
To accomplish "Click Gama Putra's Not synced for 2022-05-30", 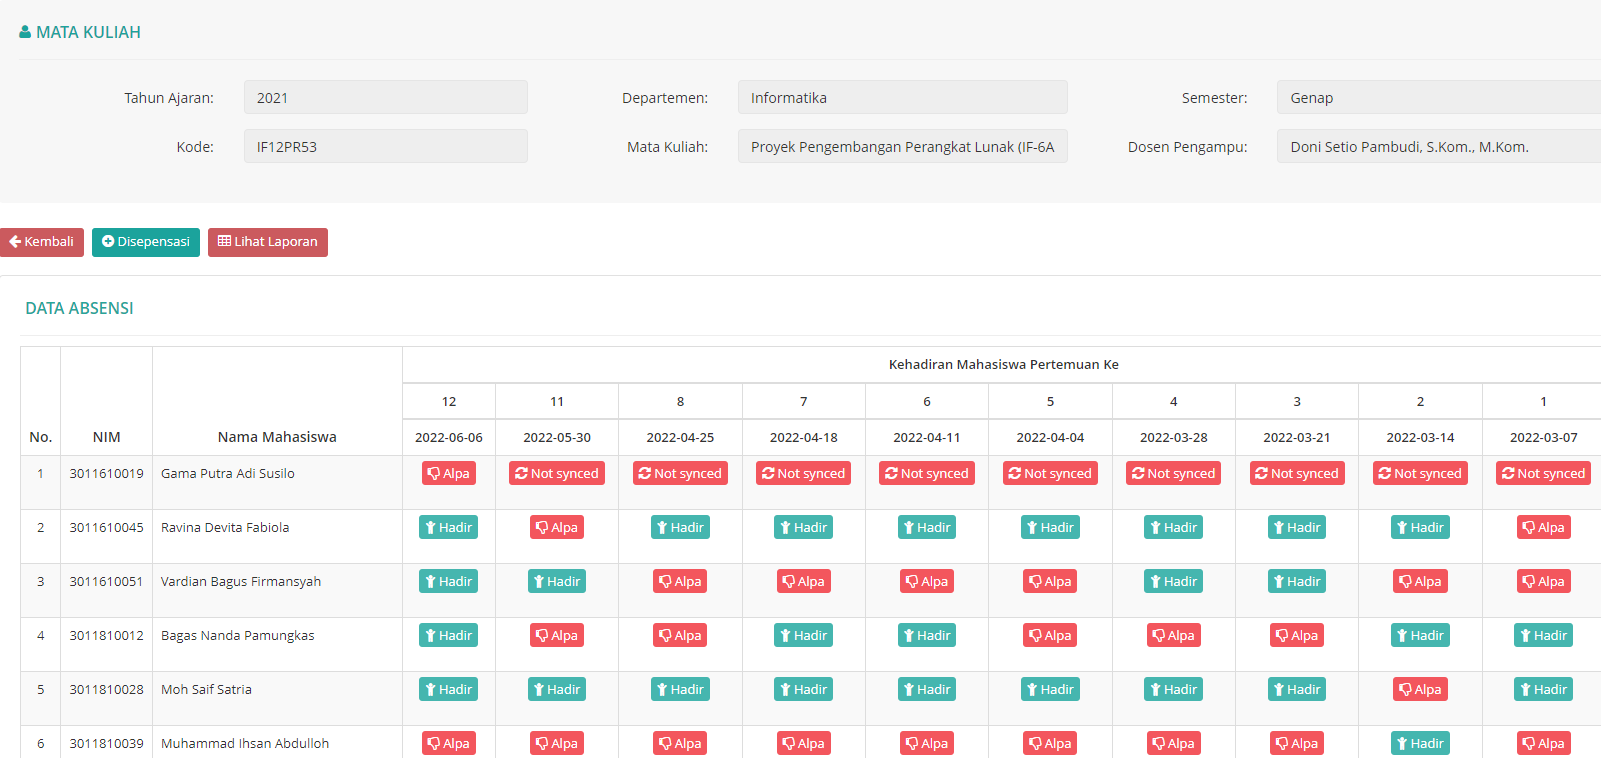I will (557, 473).
